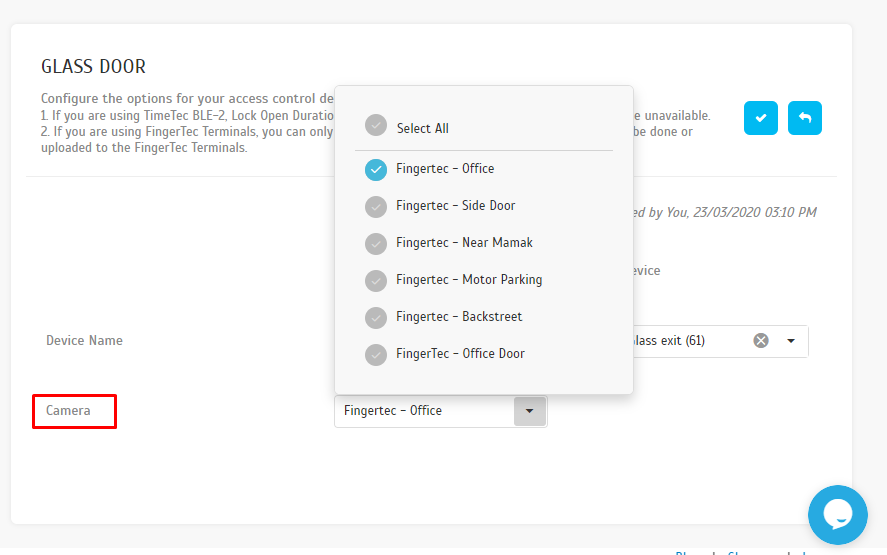Select Fingertec – Near Mamak camera

click(376, 243)
